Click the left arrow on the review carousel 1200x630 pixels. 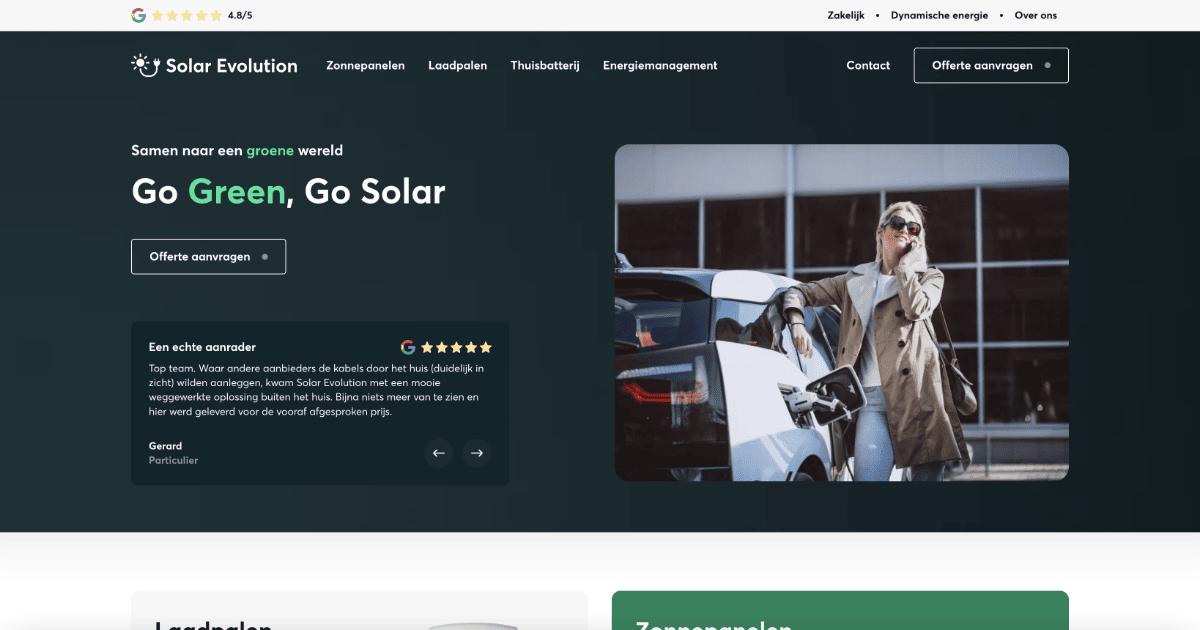click(439, 453)
